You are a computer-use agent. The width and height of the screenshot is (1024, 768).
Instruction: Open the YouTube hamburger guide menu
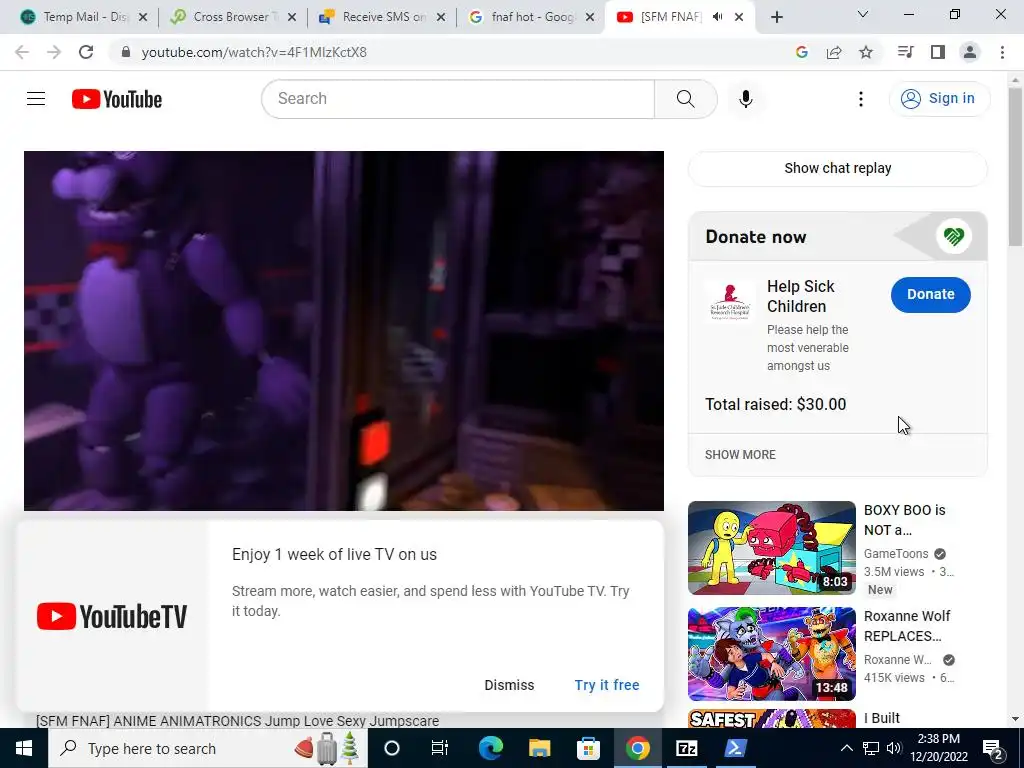pyautogui.click(x=36, y=99)
